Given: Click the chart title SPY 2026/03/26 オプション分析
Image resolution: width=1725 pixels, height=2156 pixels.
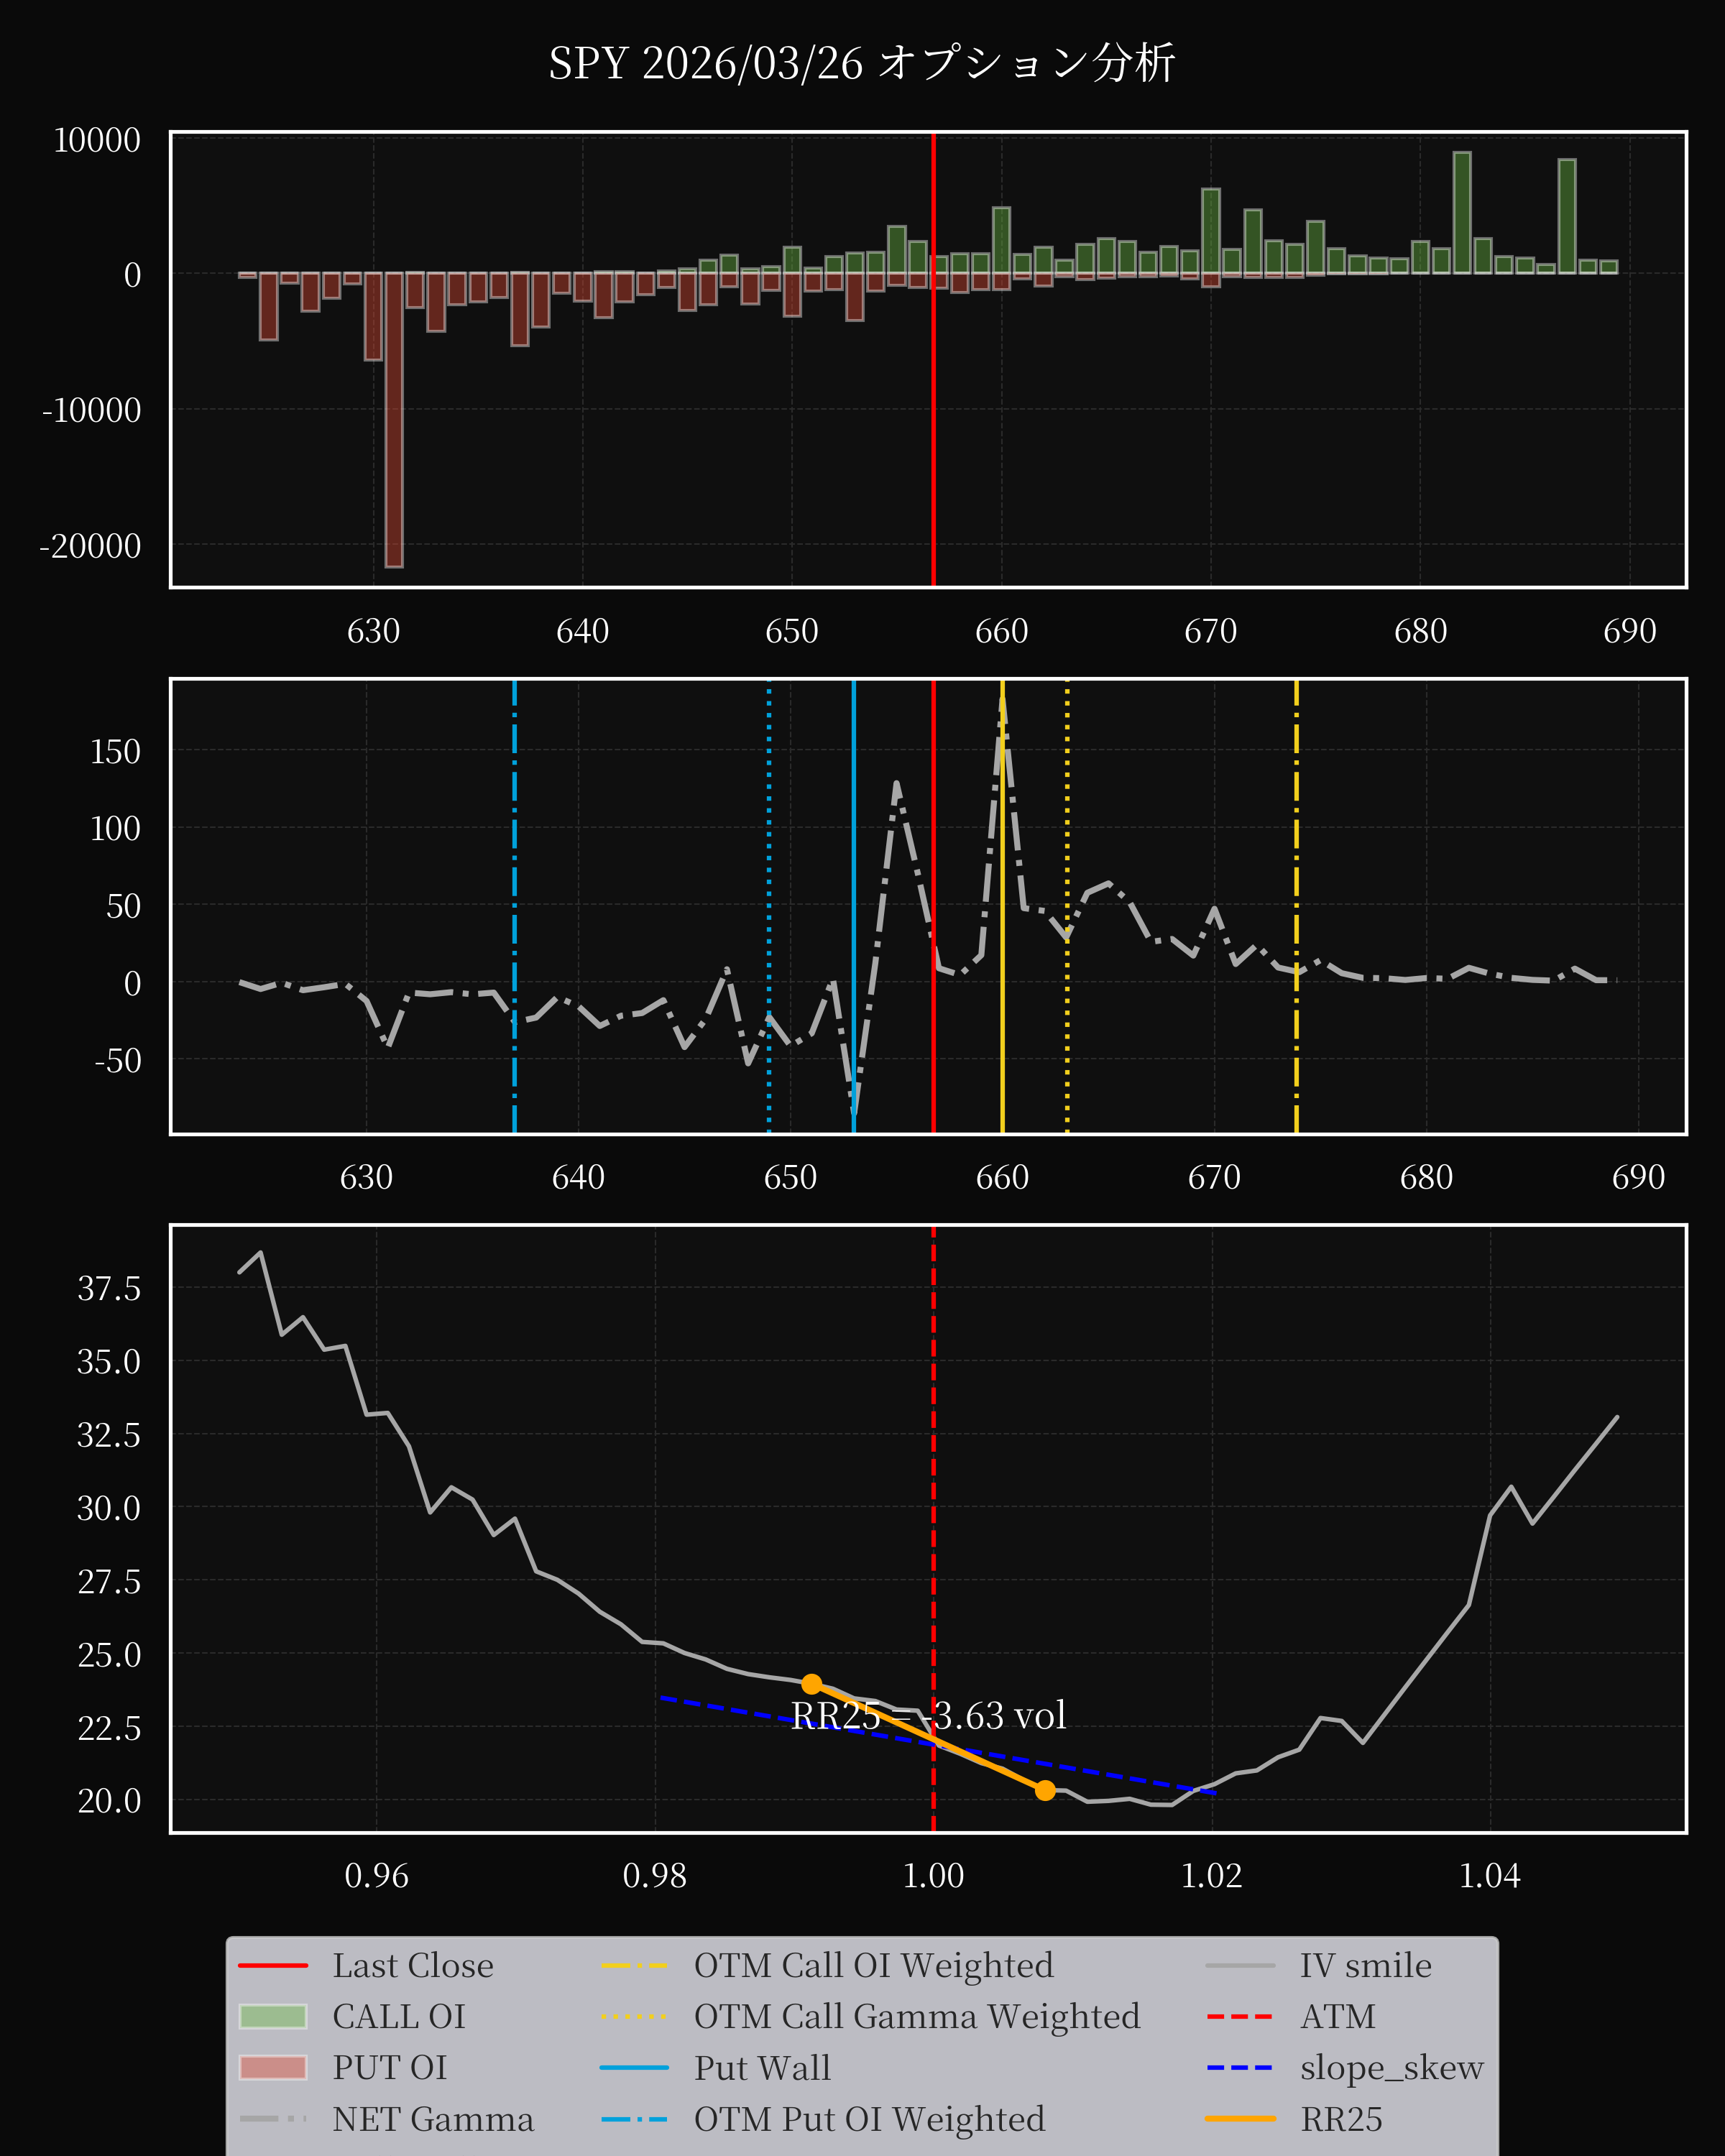Looking at the screenshot, I should coord(862,63).
